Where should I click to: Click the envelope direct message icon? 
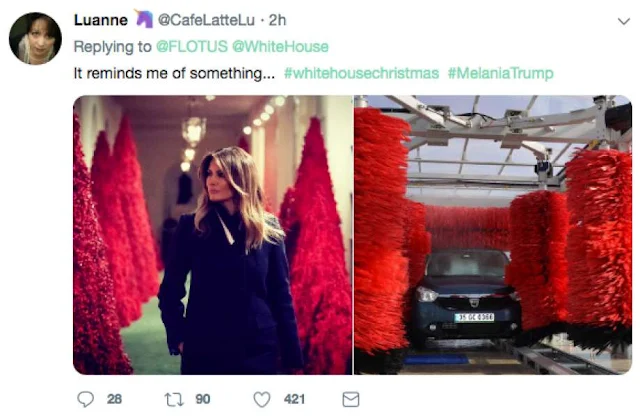[351, 399]
